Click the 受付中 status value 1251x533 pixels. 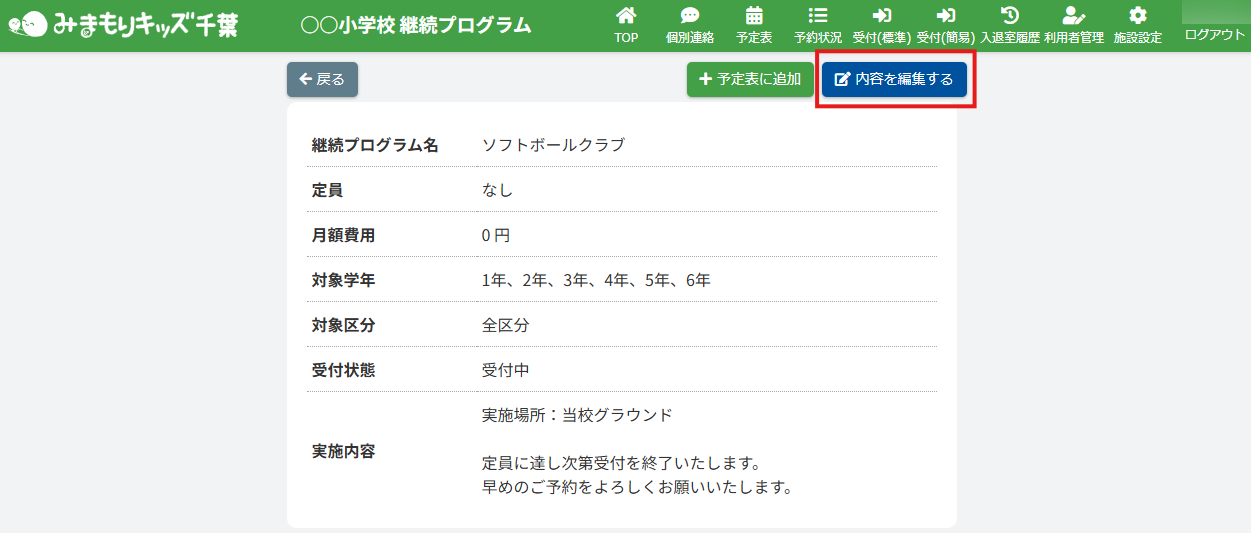[x=506, y=370]
